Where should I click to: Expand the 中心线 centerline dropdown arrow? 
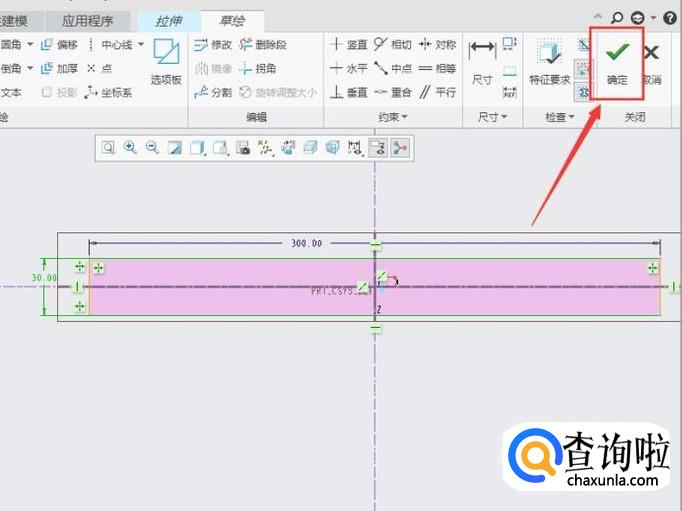point(141,44)
